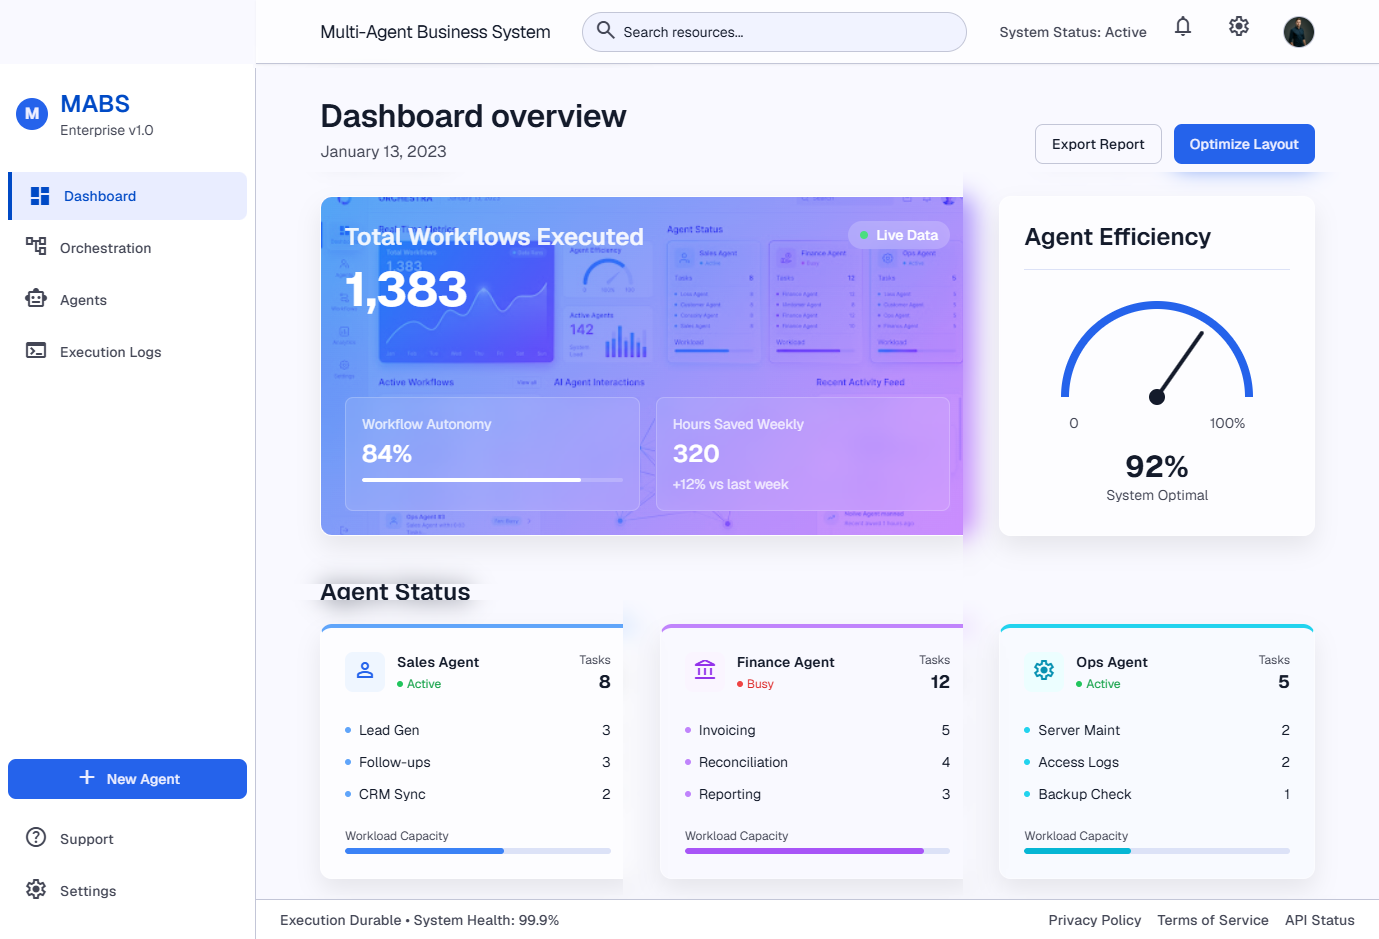The width and height of the screenshot is (1379, 939).
Task: Click the Execution Logs terminal icon
Action: coord(36,350)
